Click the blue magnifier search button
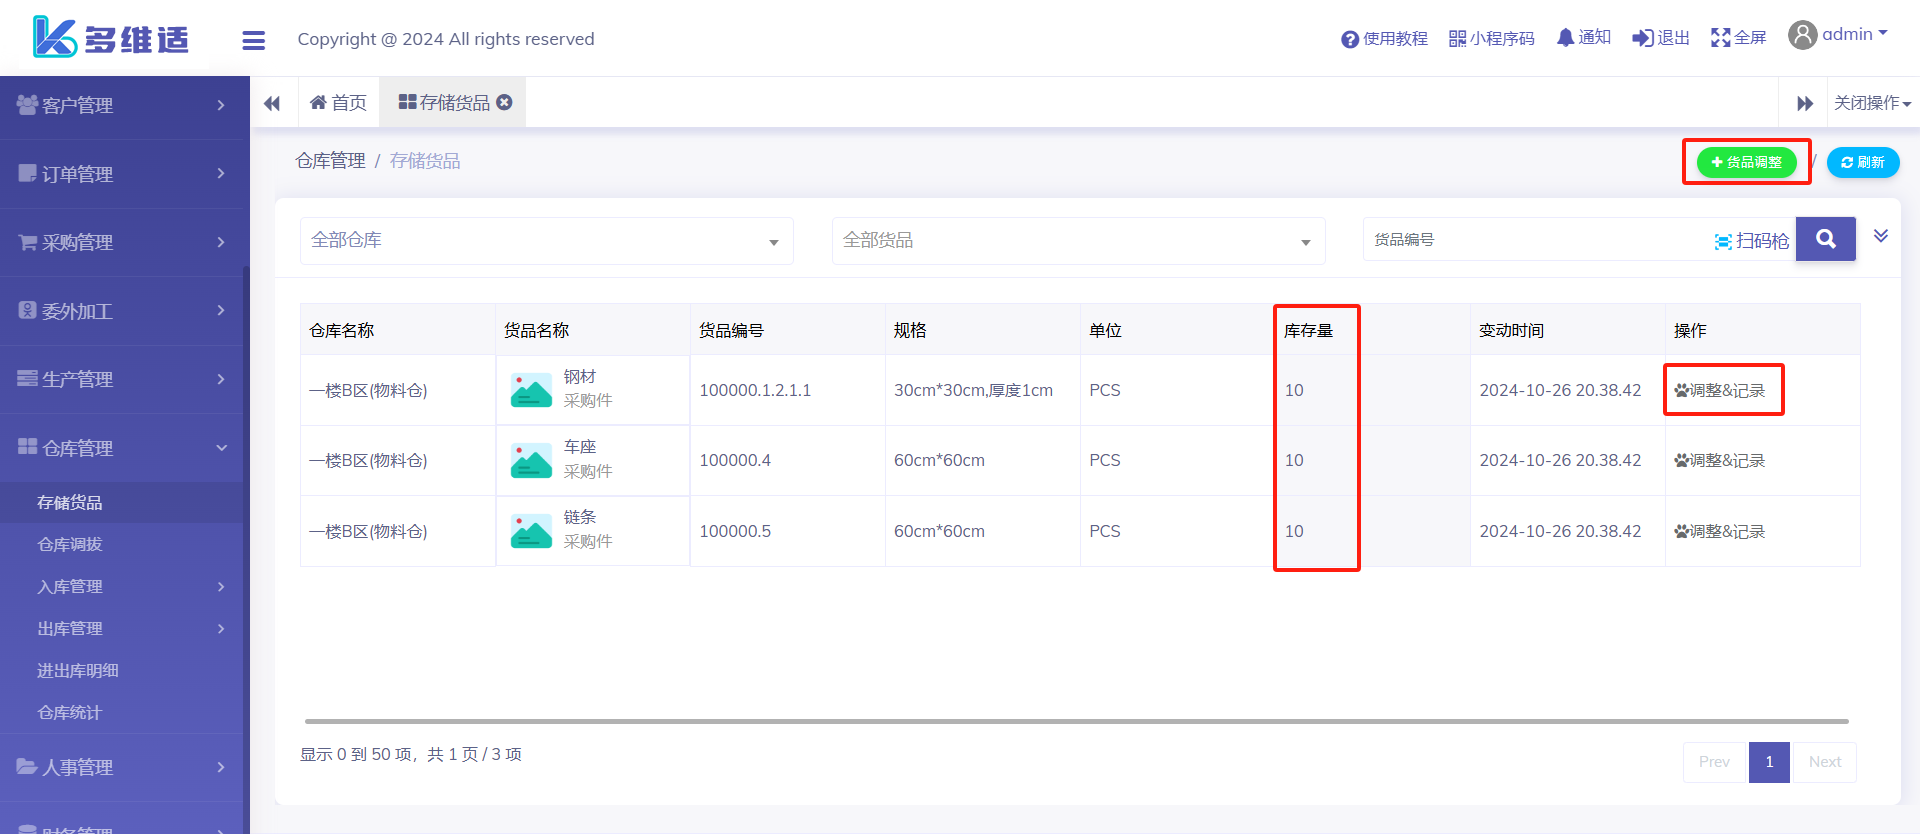The image size is (1920, 834). pos(1825,239)
